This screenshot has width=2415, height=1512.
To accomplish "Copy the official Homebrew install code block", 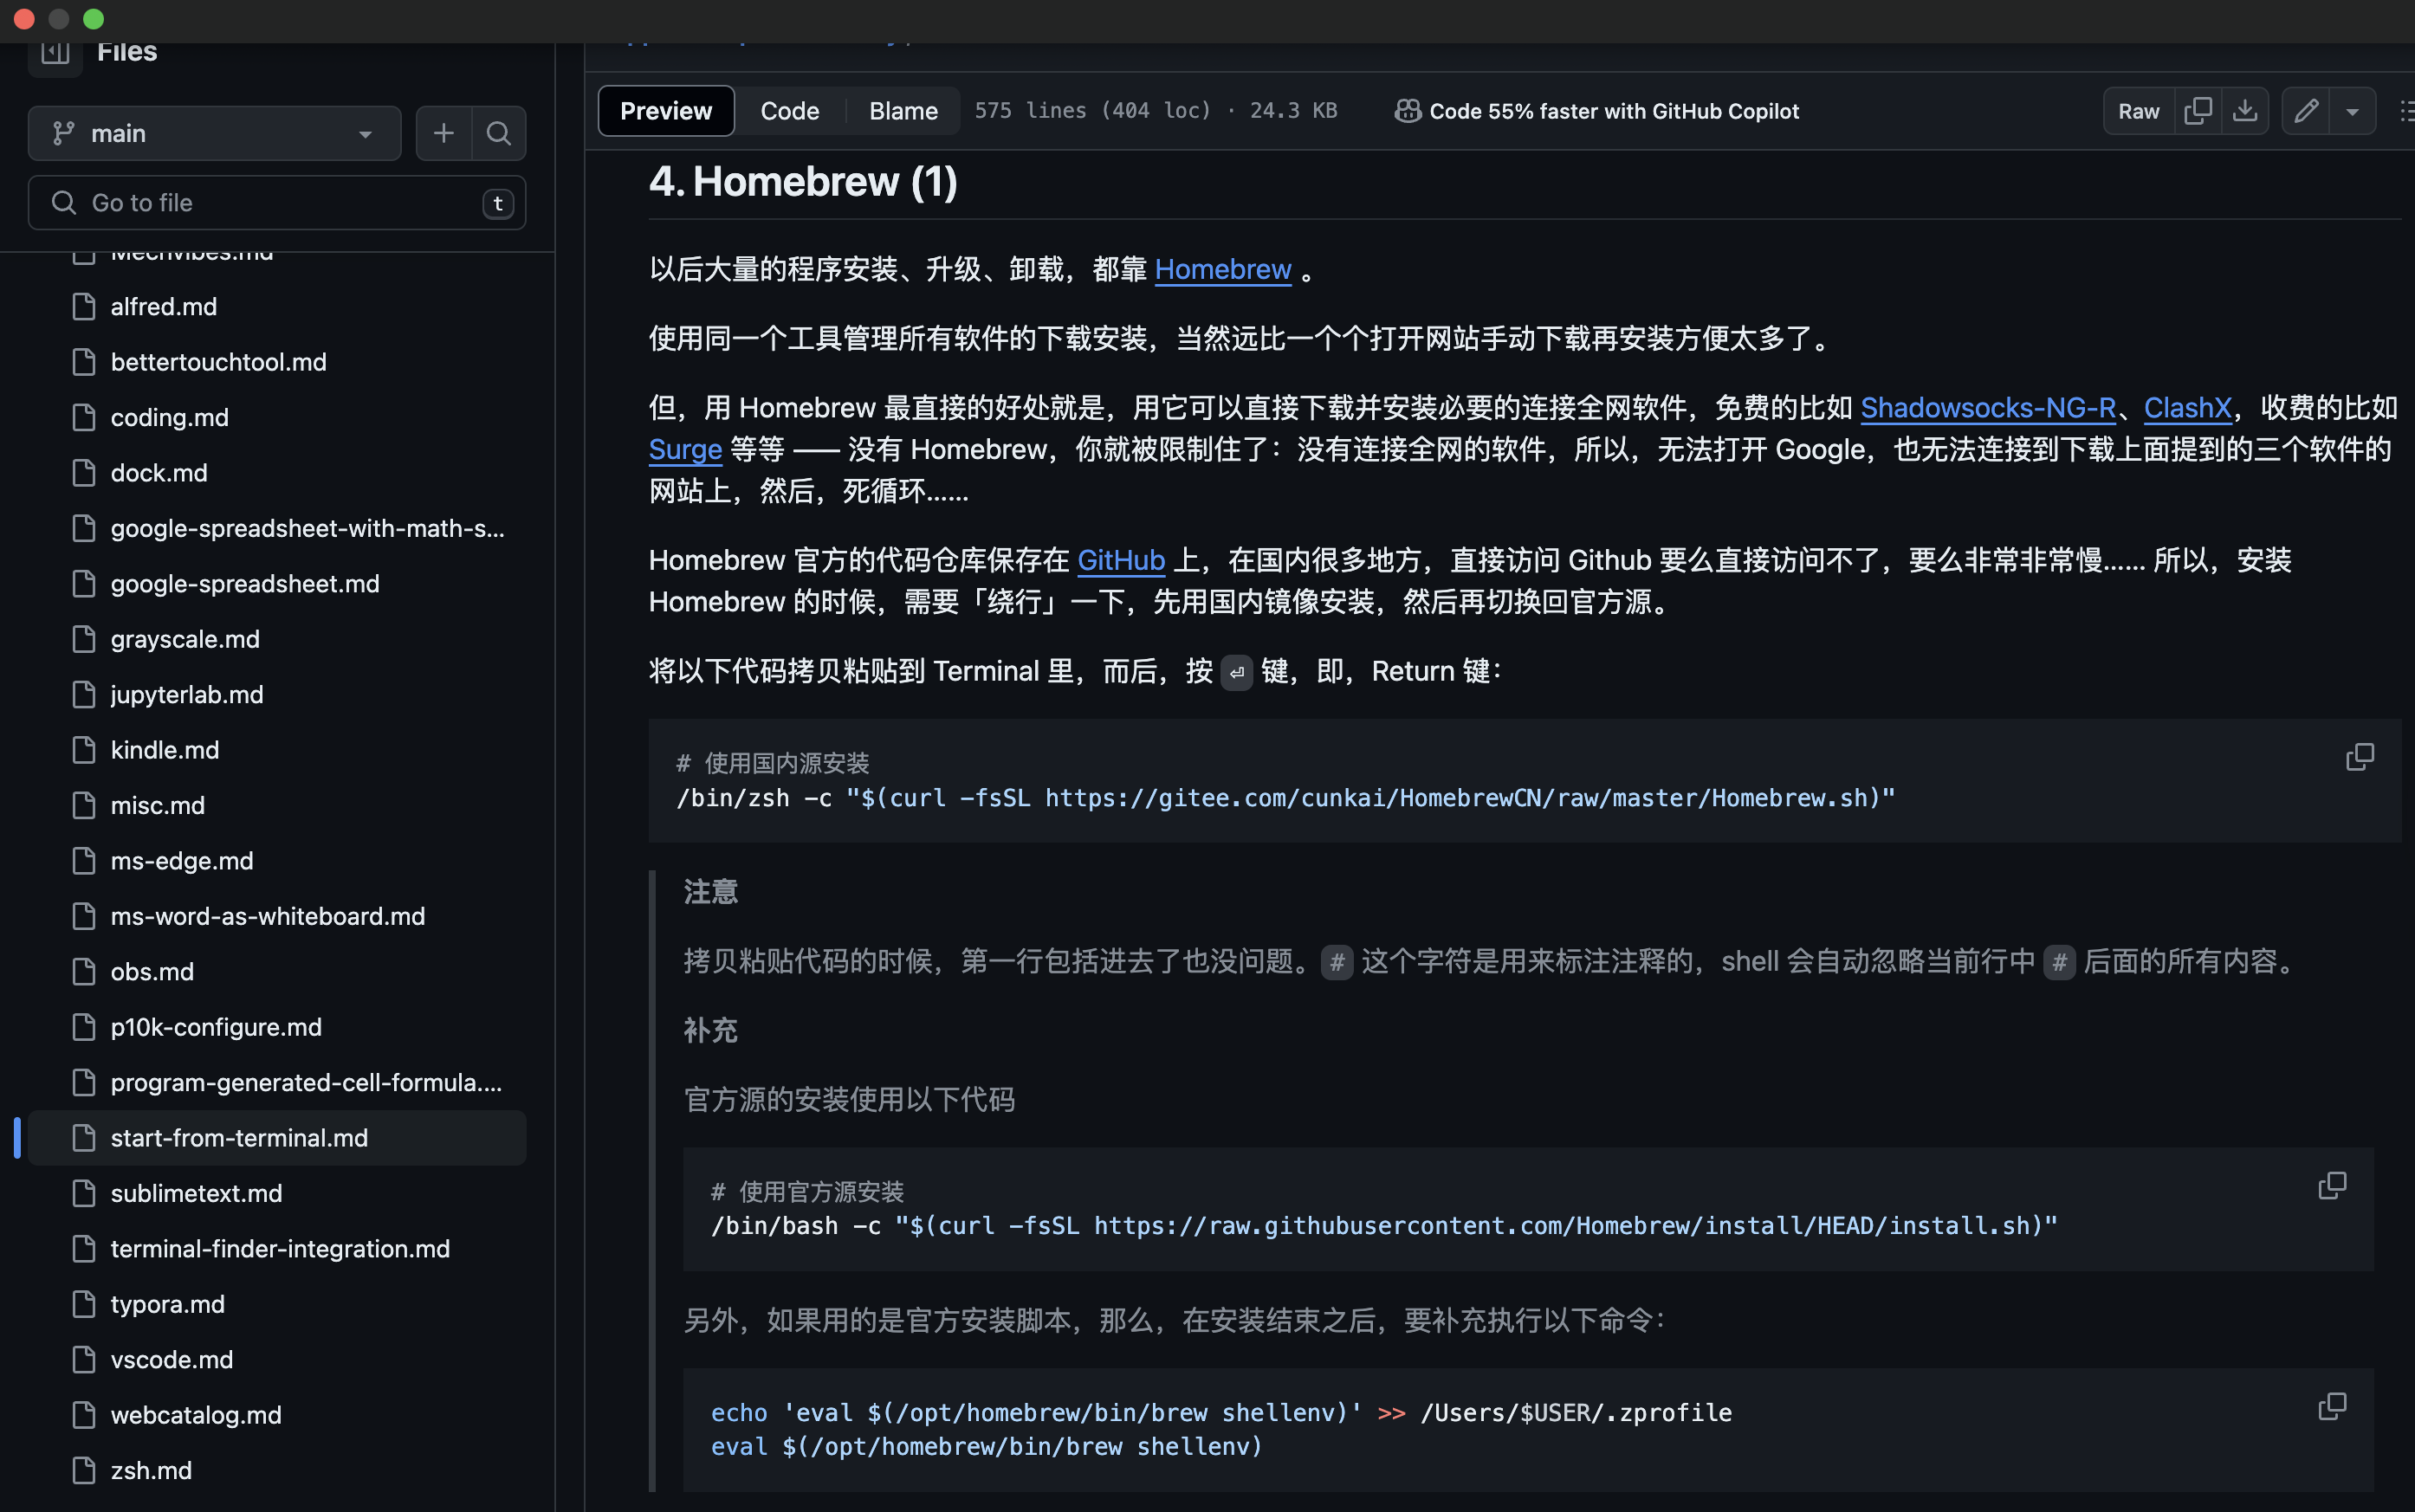I will click(2331, 1186).
